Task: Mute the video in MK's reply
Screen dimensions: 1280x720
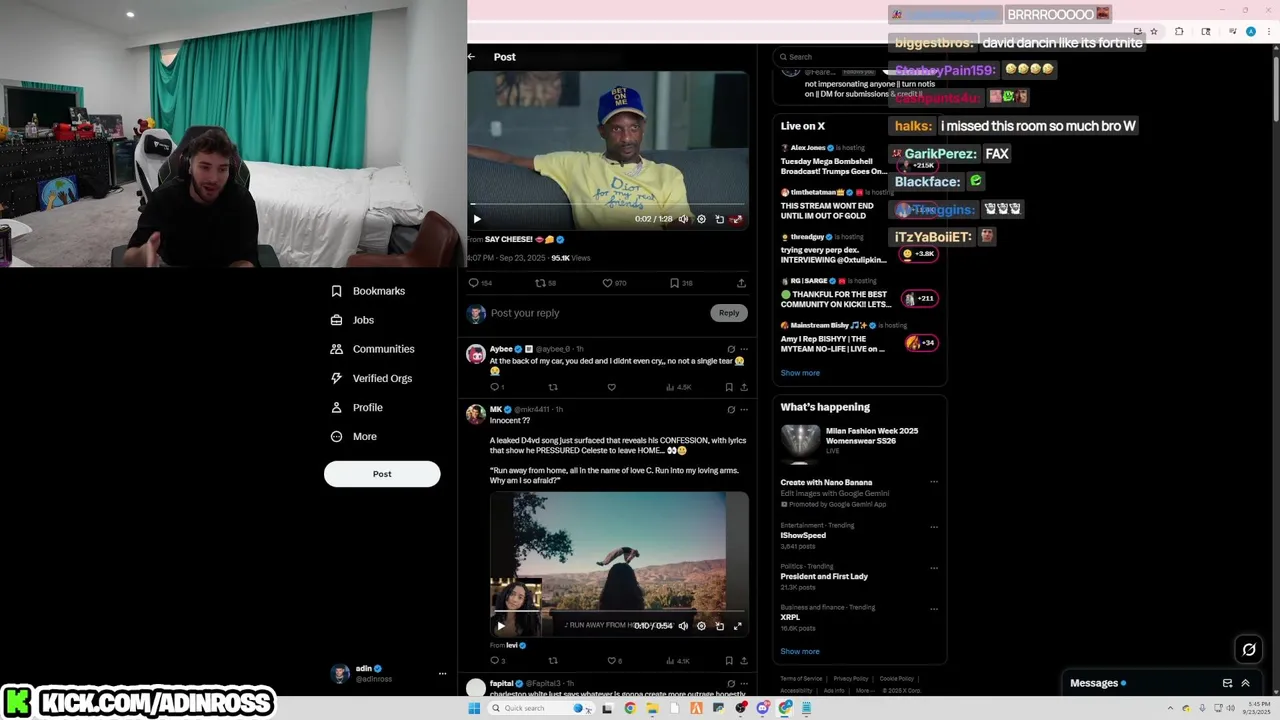Action: pos(683,626)
